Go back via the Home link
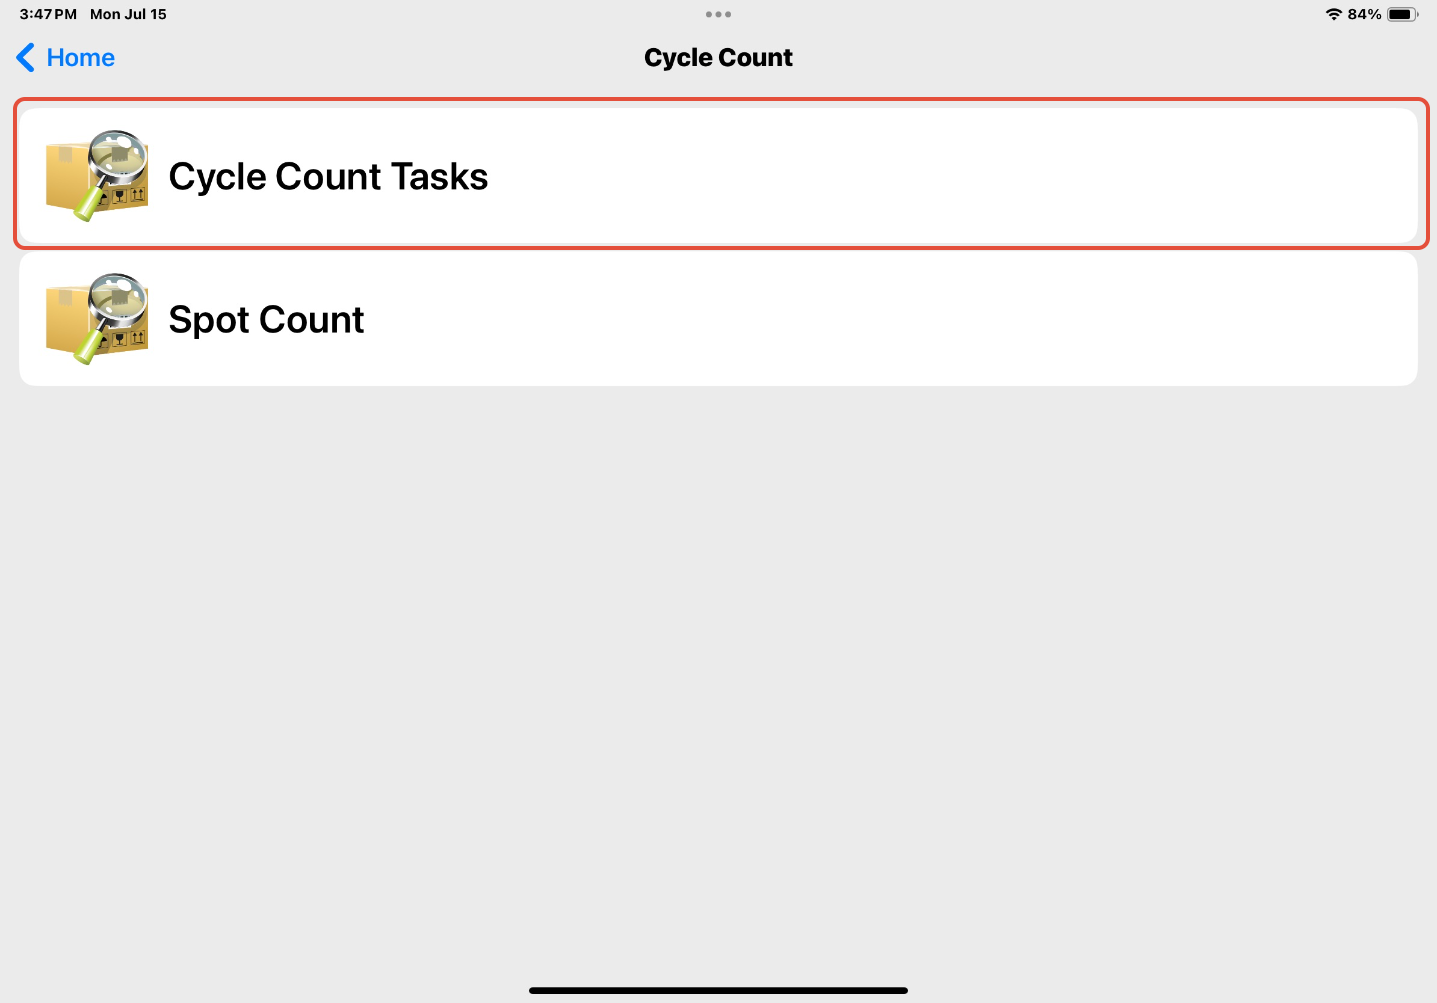The height and width of the screenshot is (1003, 1437). pyautogui.click(x=80, y=58)
